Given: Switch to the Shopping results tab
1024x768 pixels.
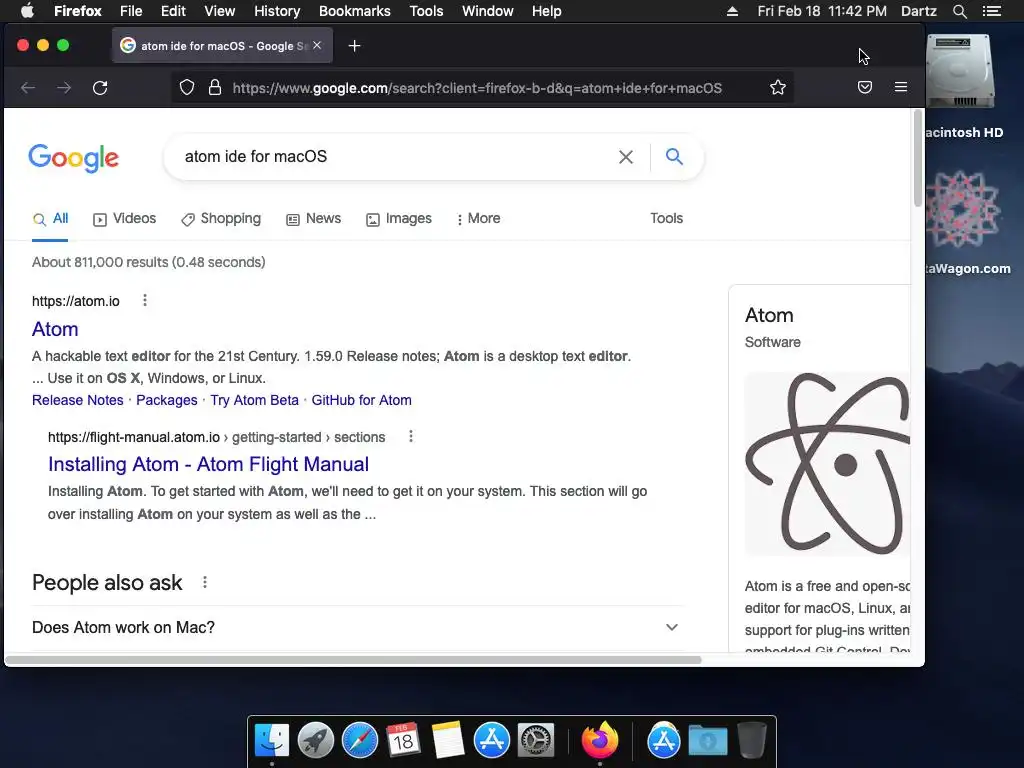Looking at the screenshot, I should pos(221,219).
